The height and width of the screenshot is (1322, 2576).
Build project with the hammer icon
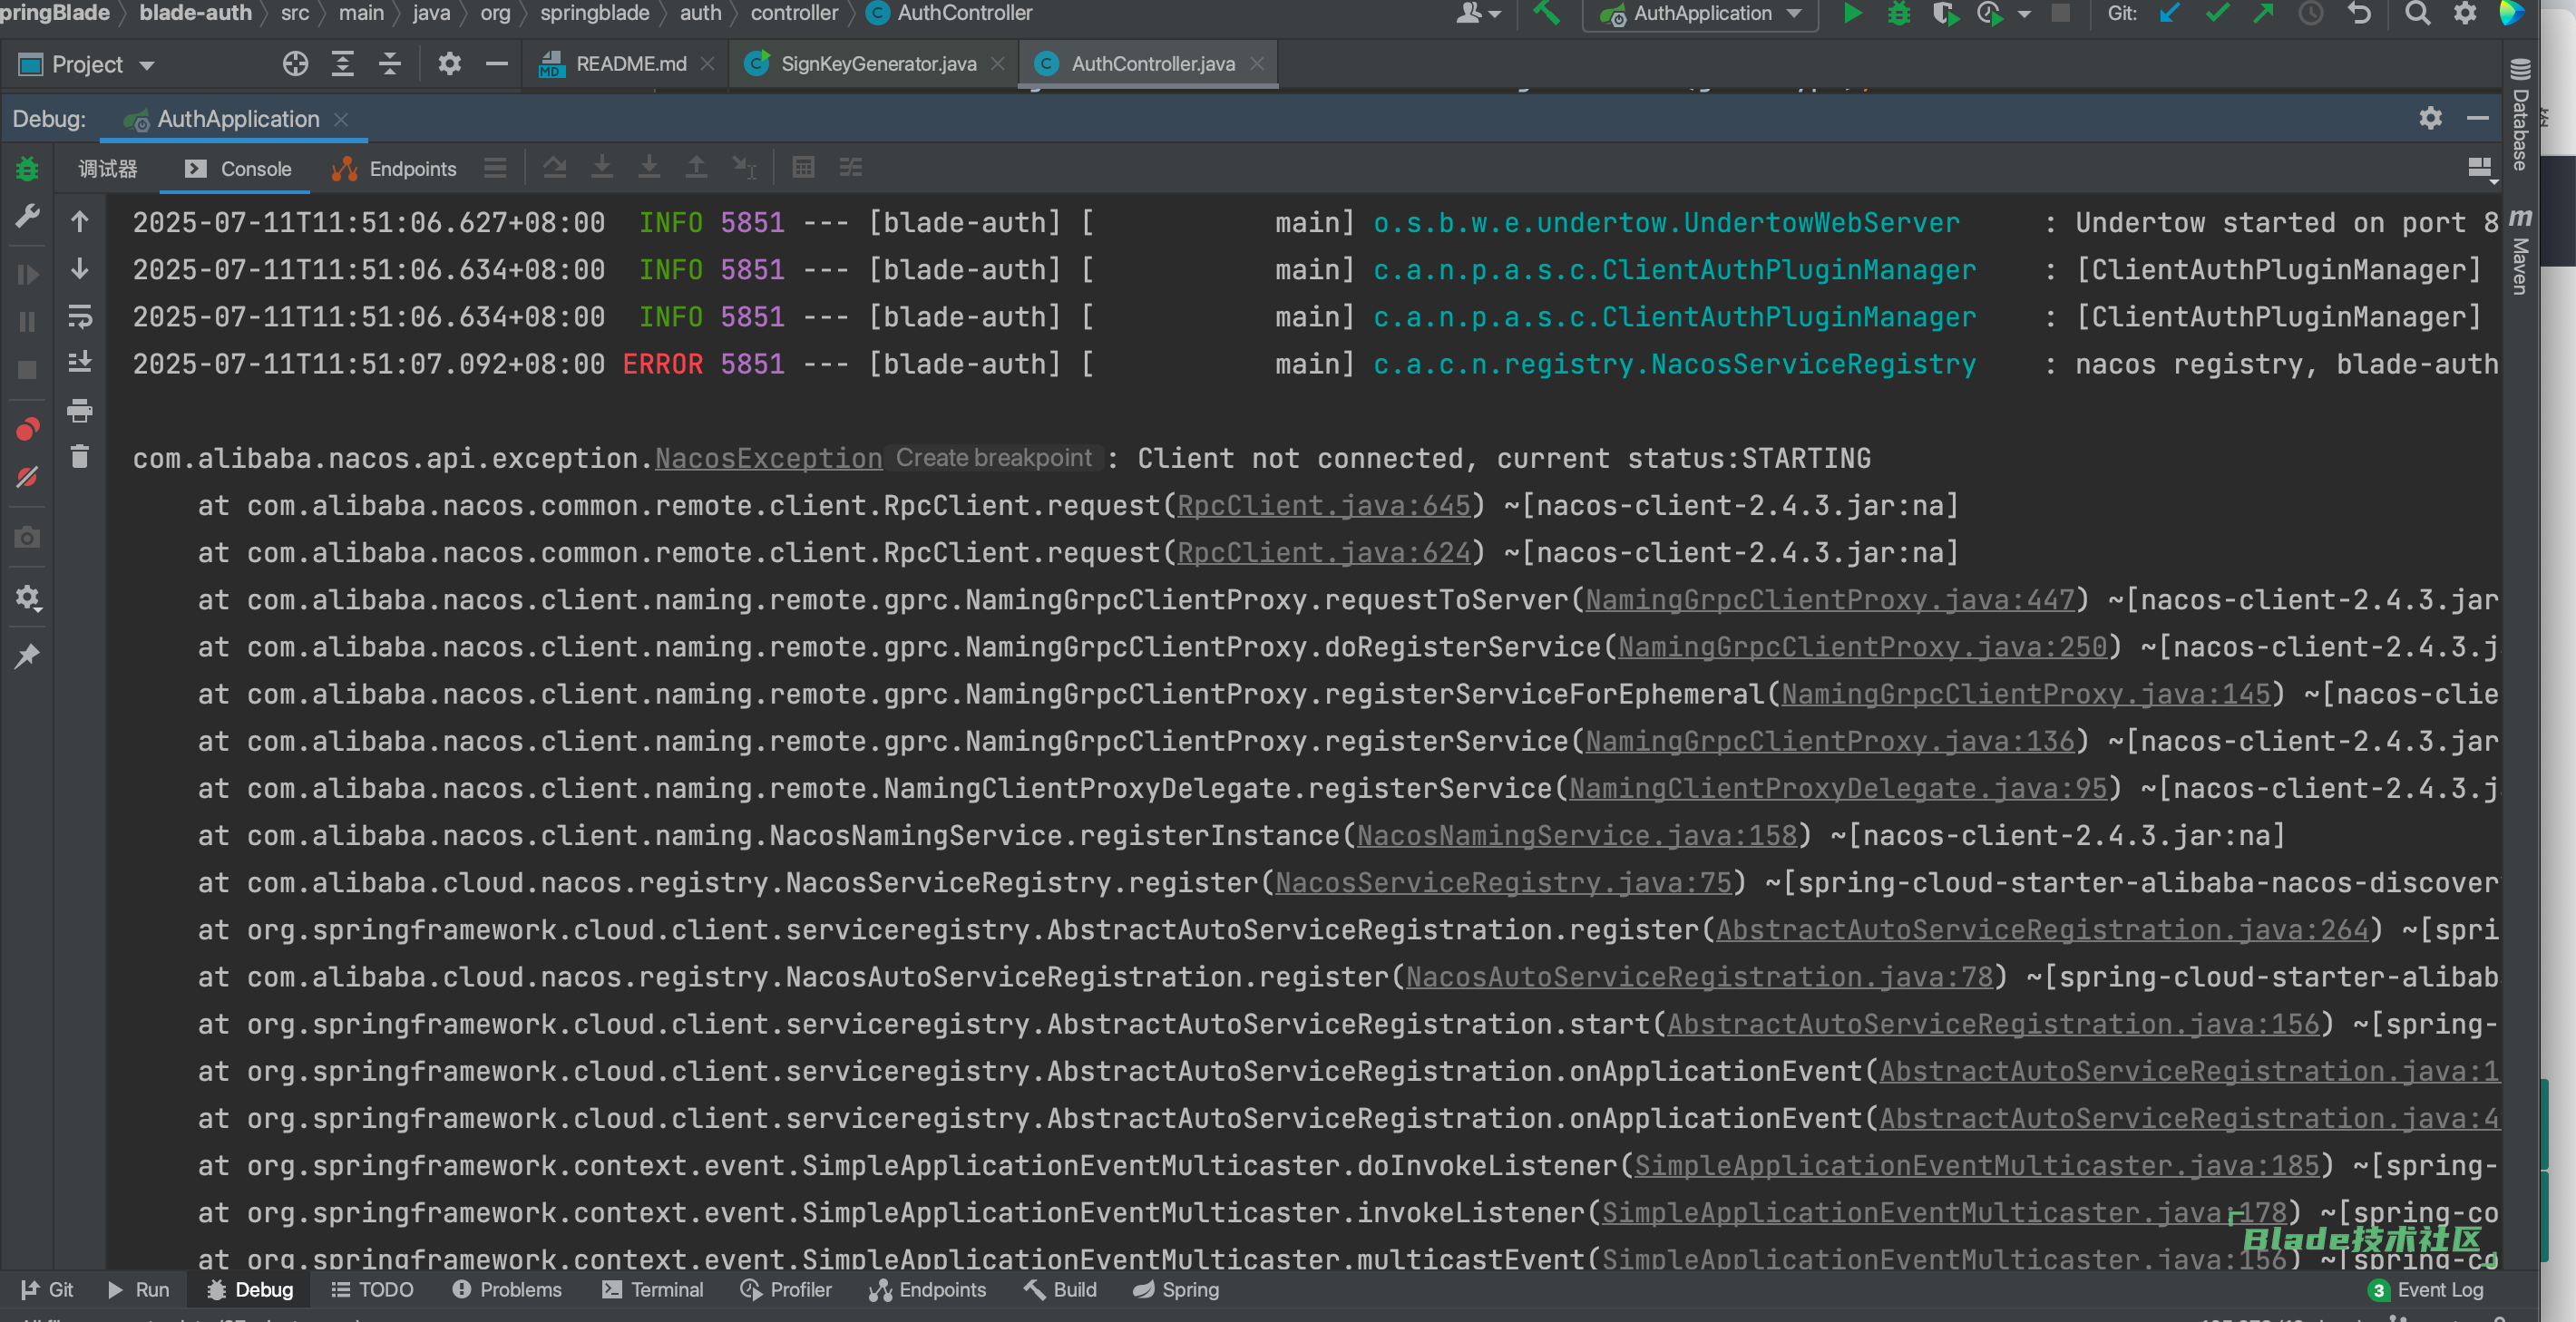pyautogui.click(x=1546, y=14)
